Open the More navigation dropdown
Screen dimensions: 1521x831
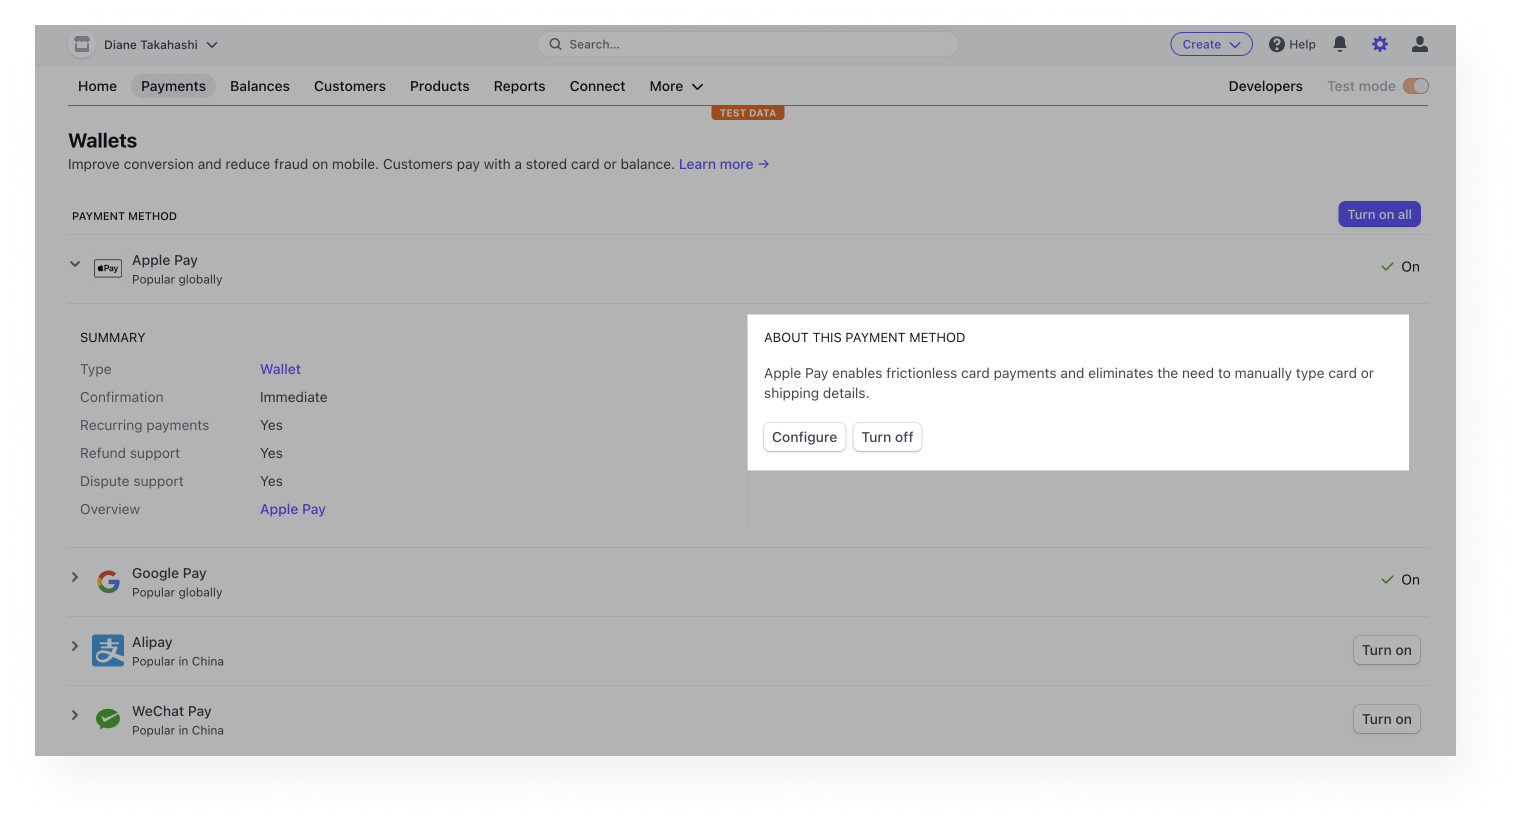click(675, 86)
